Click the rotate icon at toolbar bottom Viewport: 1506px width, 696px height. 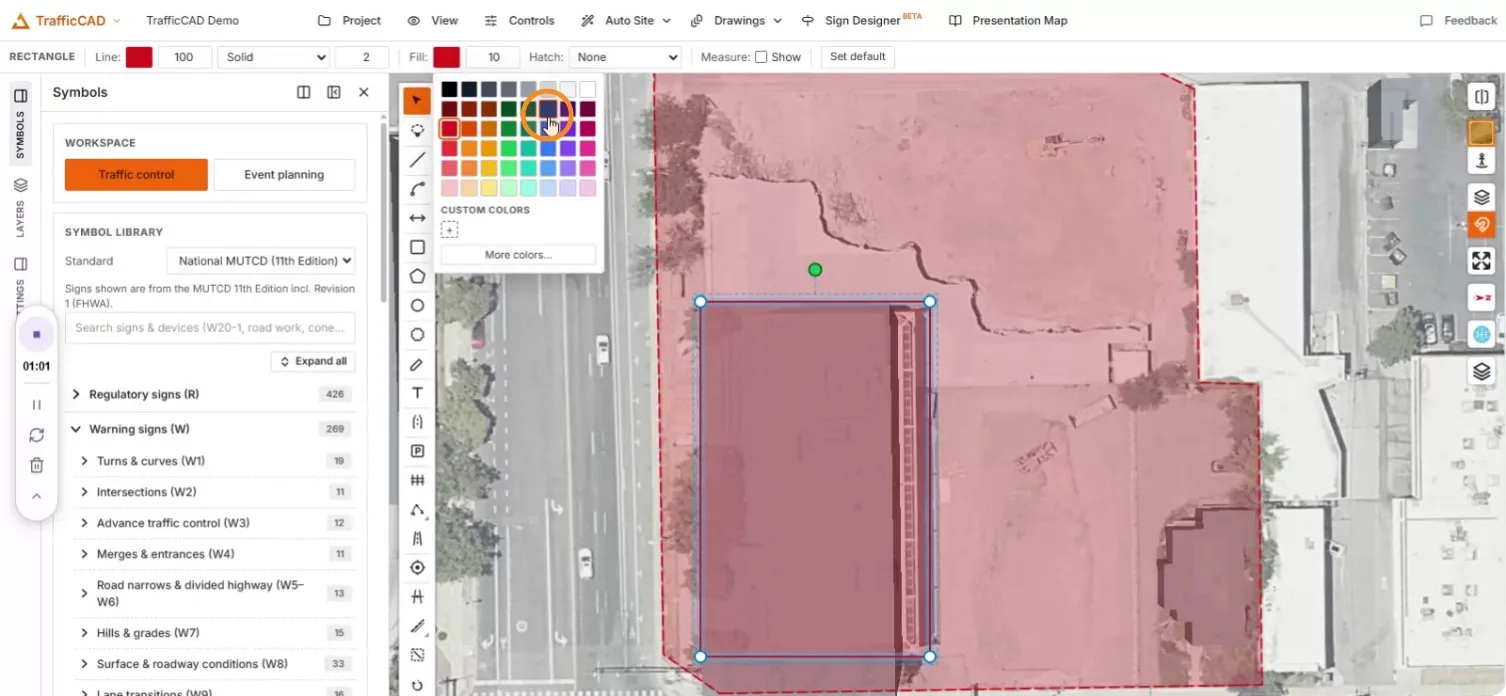[x=417, y=685]
